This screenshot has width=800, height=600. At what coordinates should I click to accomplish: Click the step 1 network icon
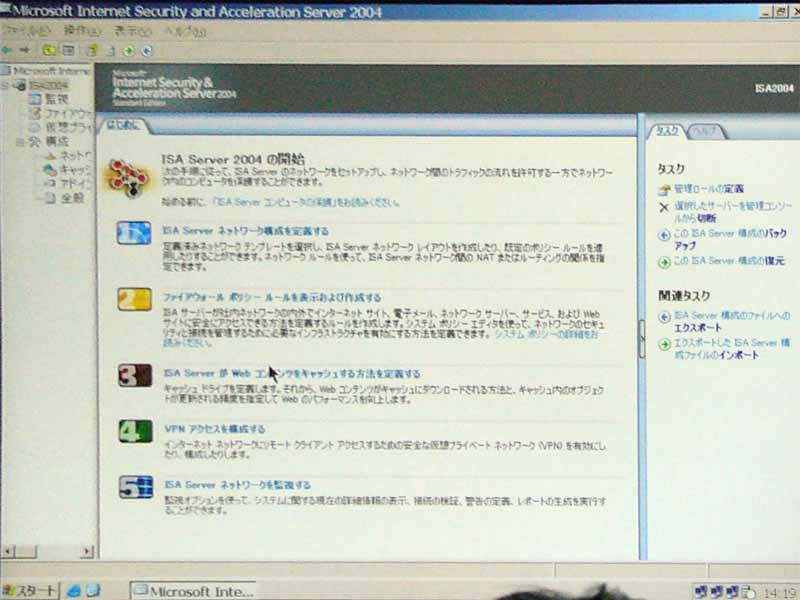tap(134, 233)
